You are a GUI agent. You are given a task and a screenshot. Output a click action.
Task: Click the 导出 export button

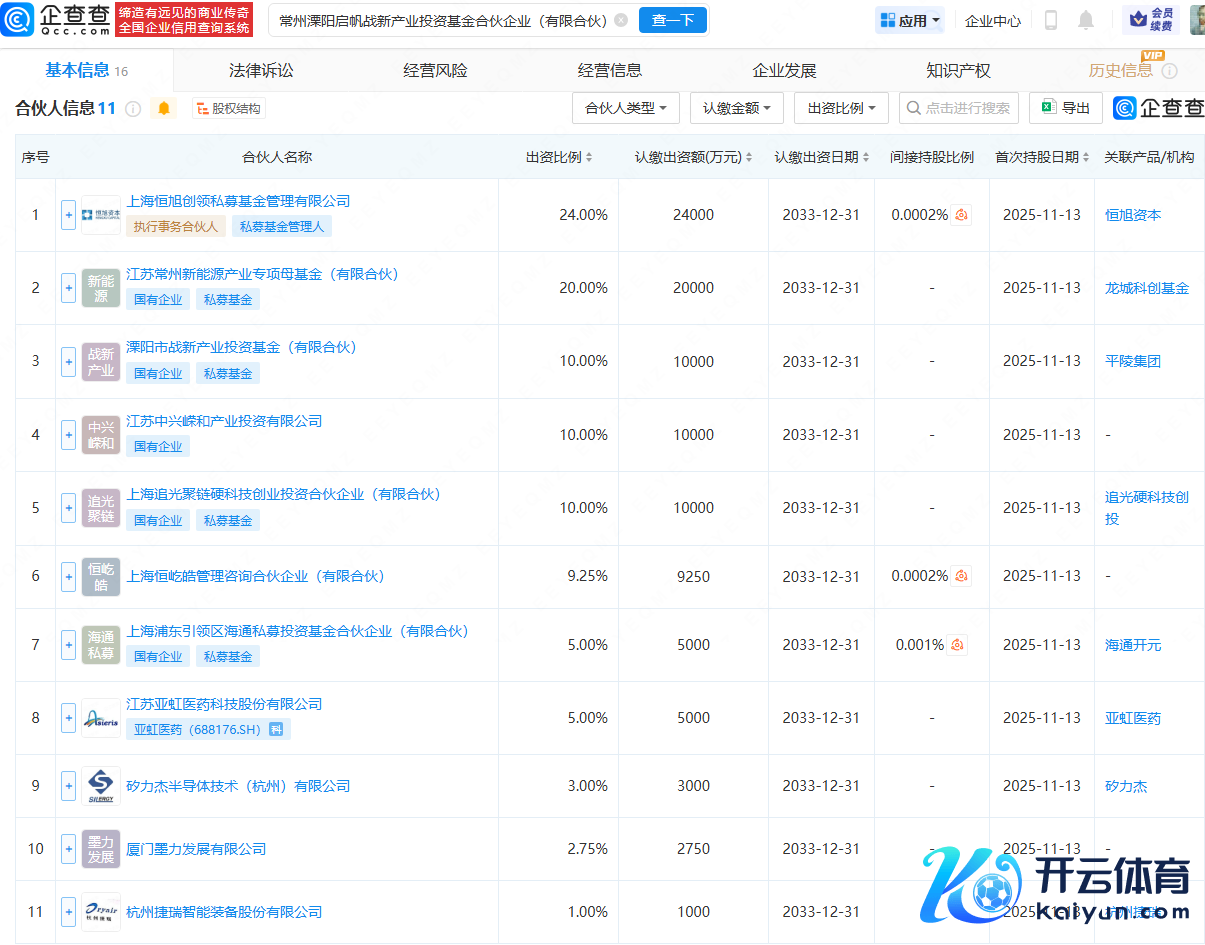click(1066, 108)
